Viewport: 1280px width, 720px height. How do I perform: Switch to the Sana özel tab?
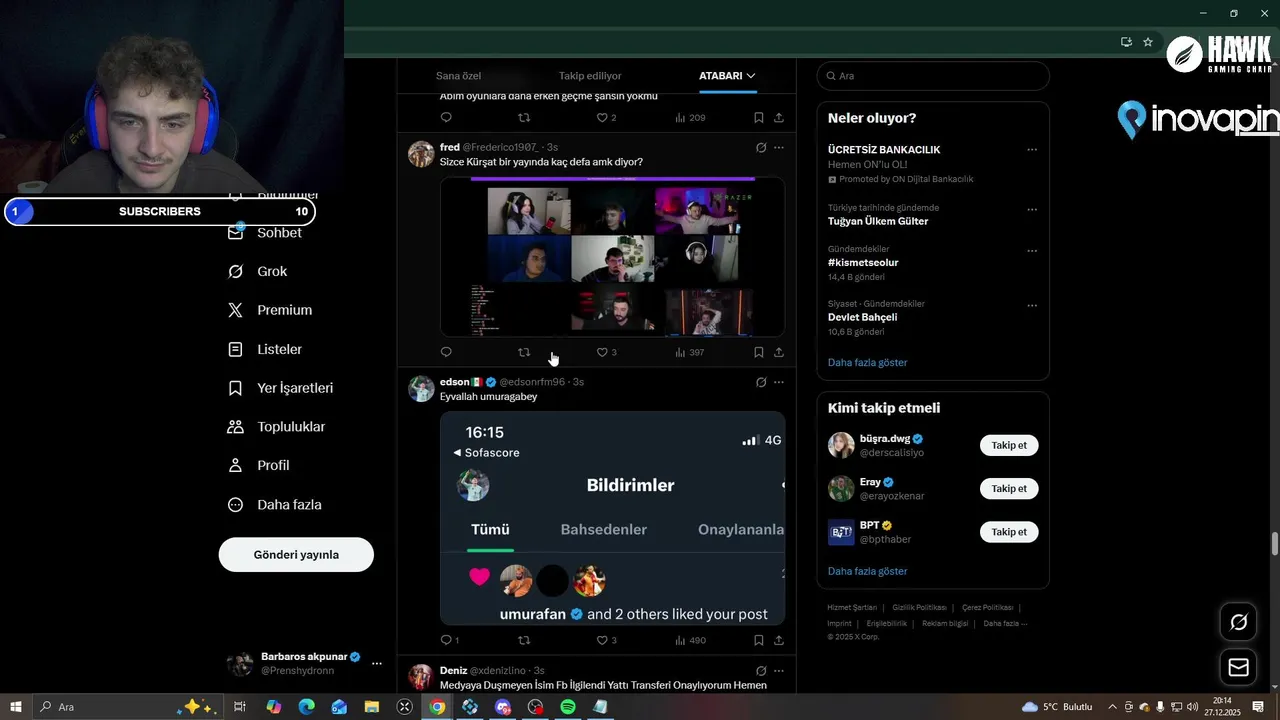pos(458,76)
